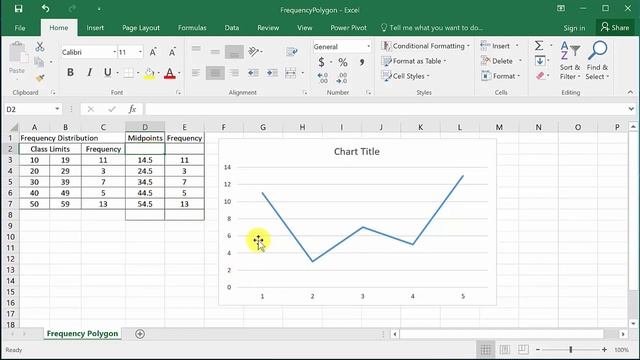This screenshot has height=360, width=640.
Task: Click the Cut scissors icon
Action: coord(40,47)
